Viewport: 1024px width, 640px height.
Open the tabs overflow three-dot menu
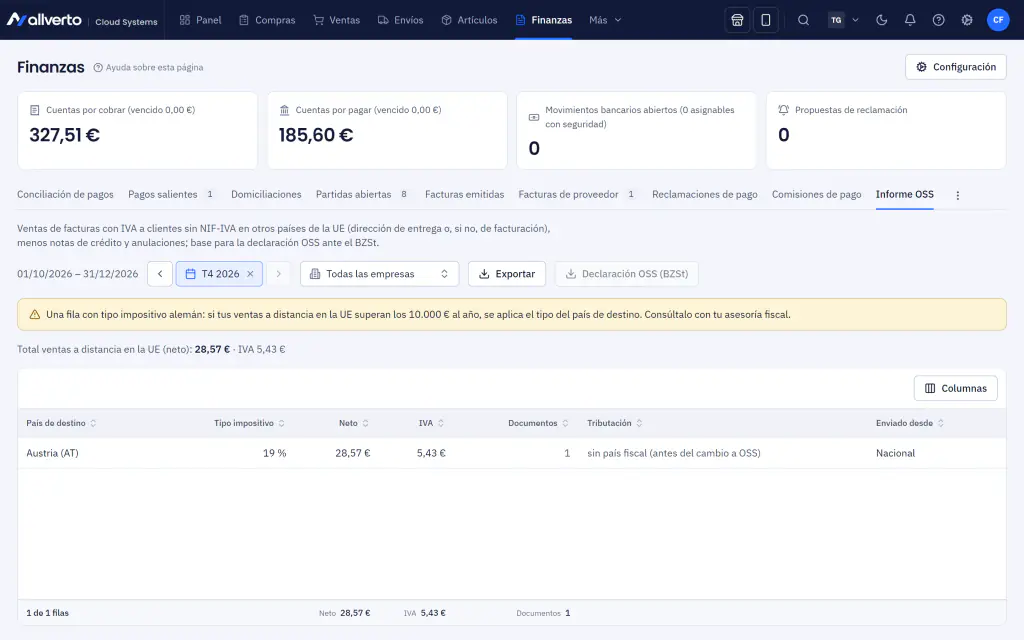[x=957, y=195]
